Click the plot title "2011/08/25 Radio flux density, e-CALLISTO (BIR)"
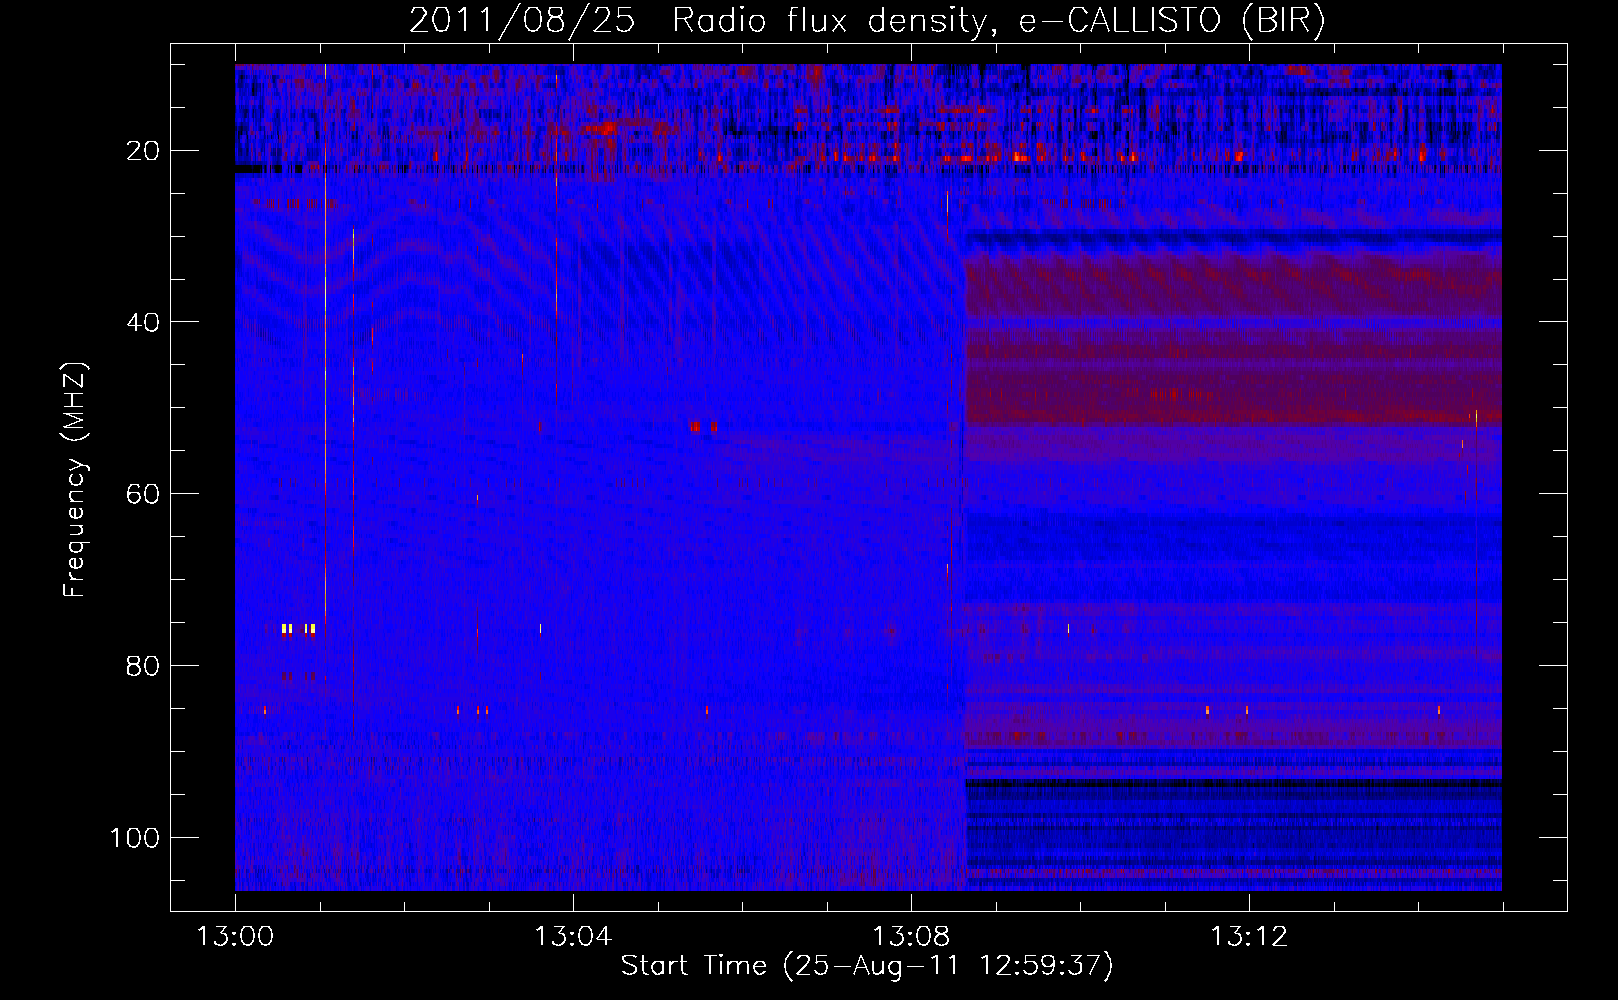The image size is (1618, 1000). click(867, 20)
